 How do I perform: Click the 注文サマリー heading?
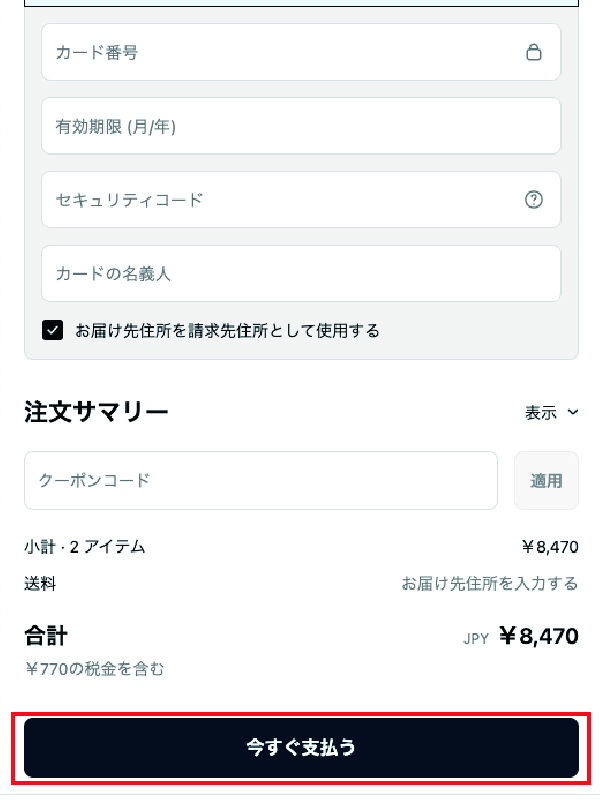pos(96,412)
